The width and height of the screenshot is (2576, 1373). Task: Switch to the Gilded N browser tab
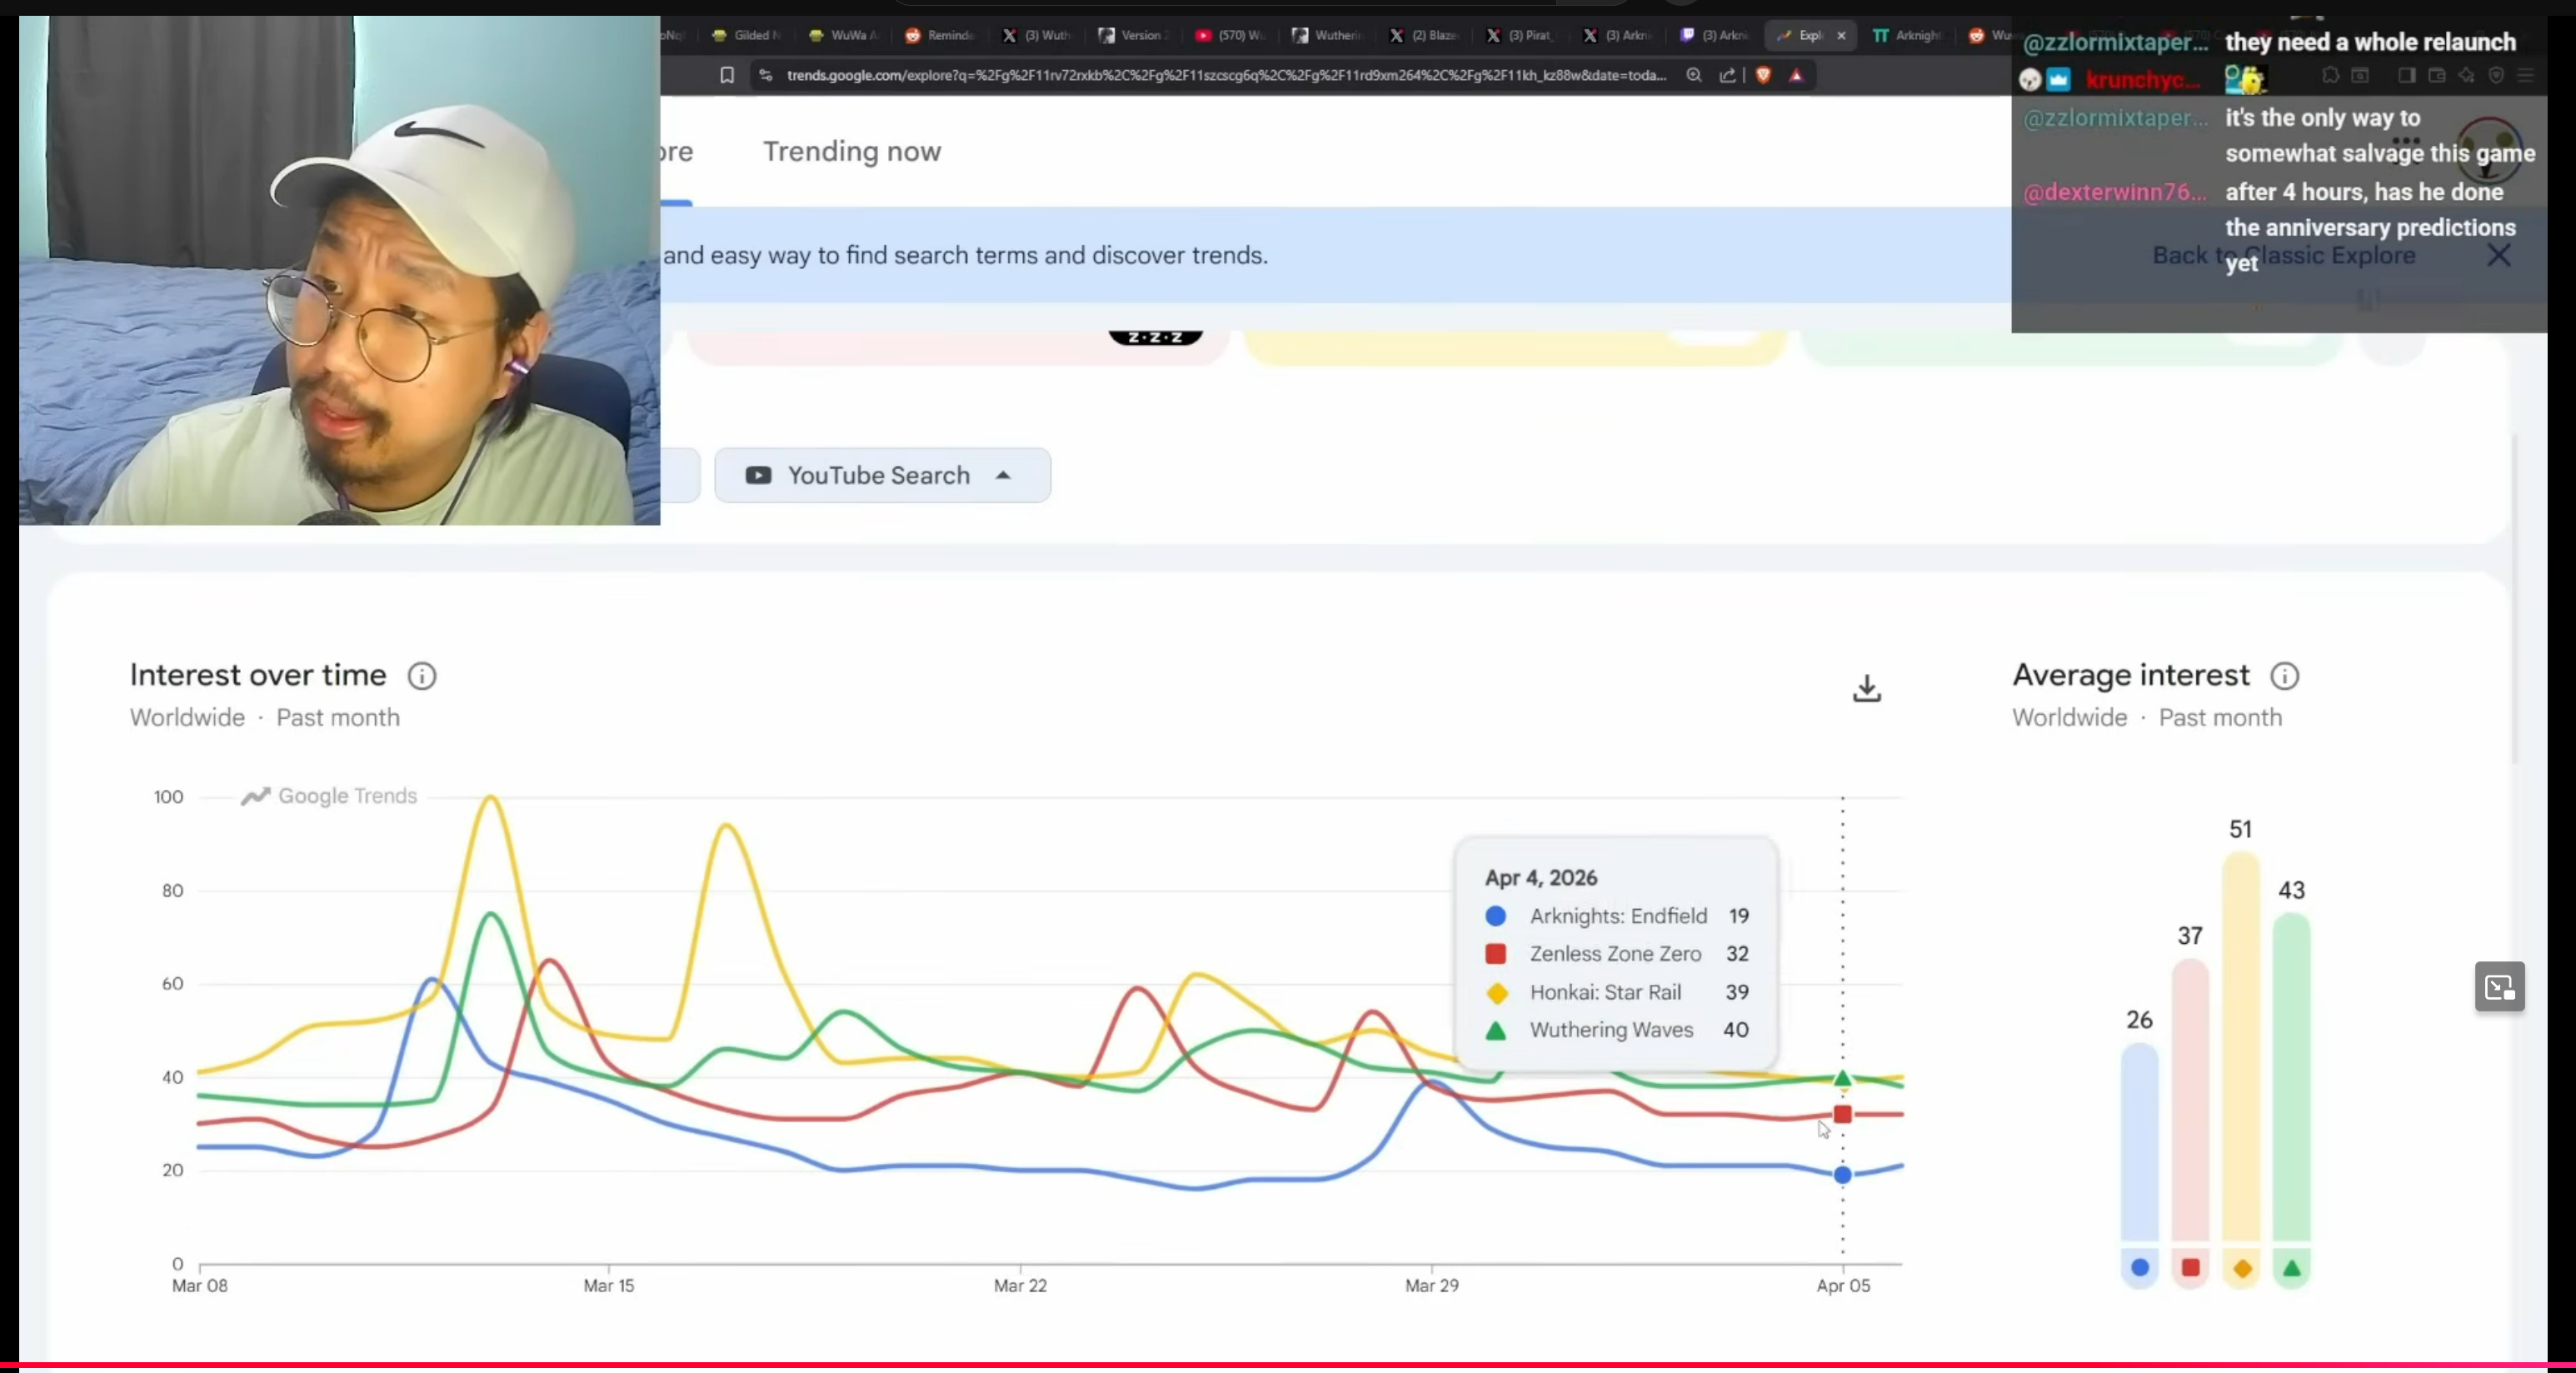747,36
